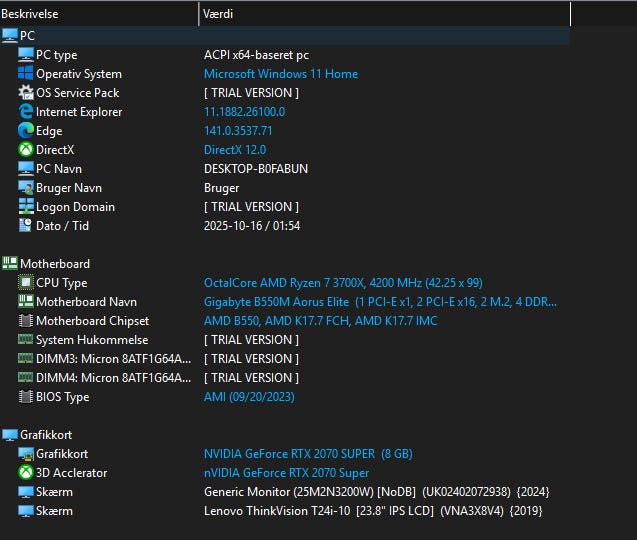Open the AMI (09/20/2023) BIOS link
This screenshot has height=540, width=637.
[x=249, y=397]
